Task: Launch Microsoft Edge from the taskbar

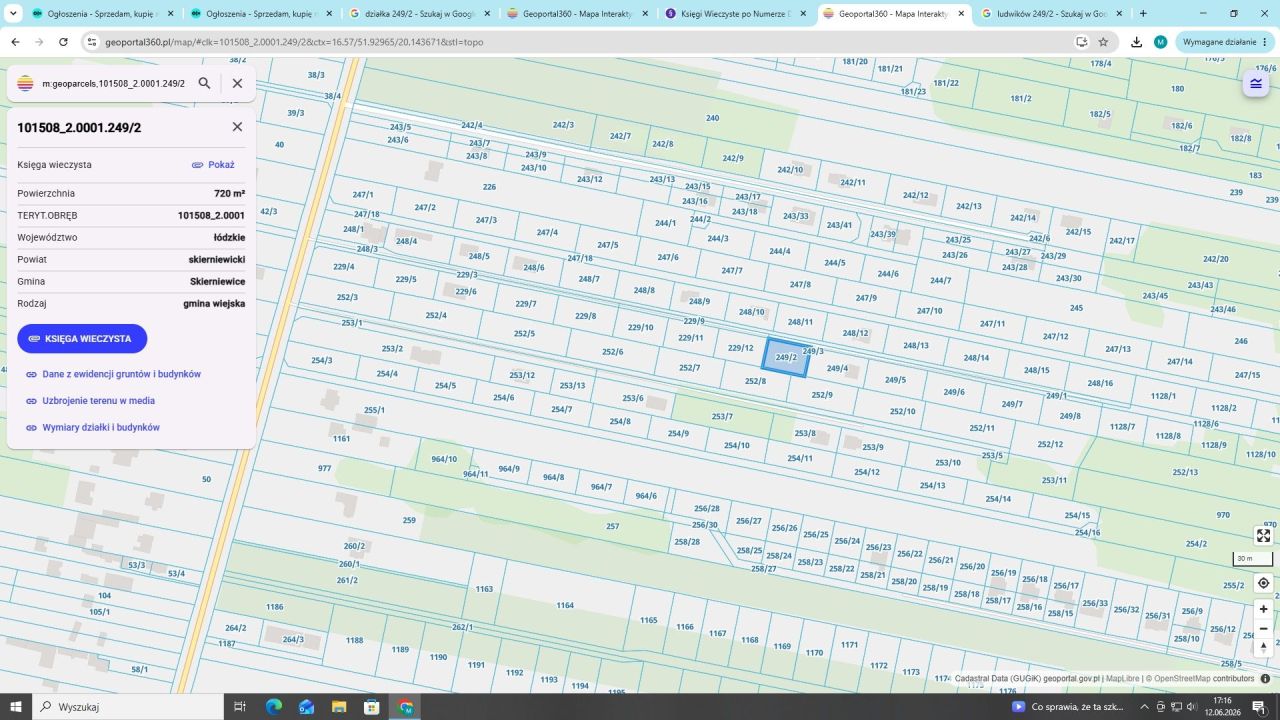Action: point(273,707)
